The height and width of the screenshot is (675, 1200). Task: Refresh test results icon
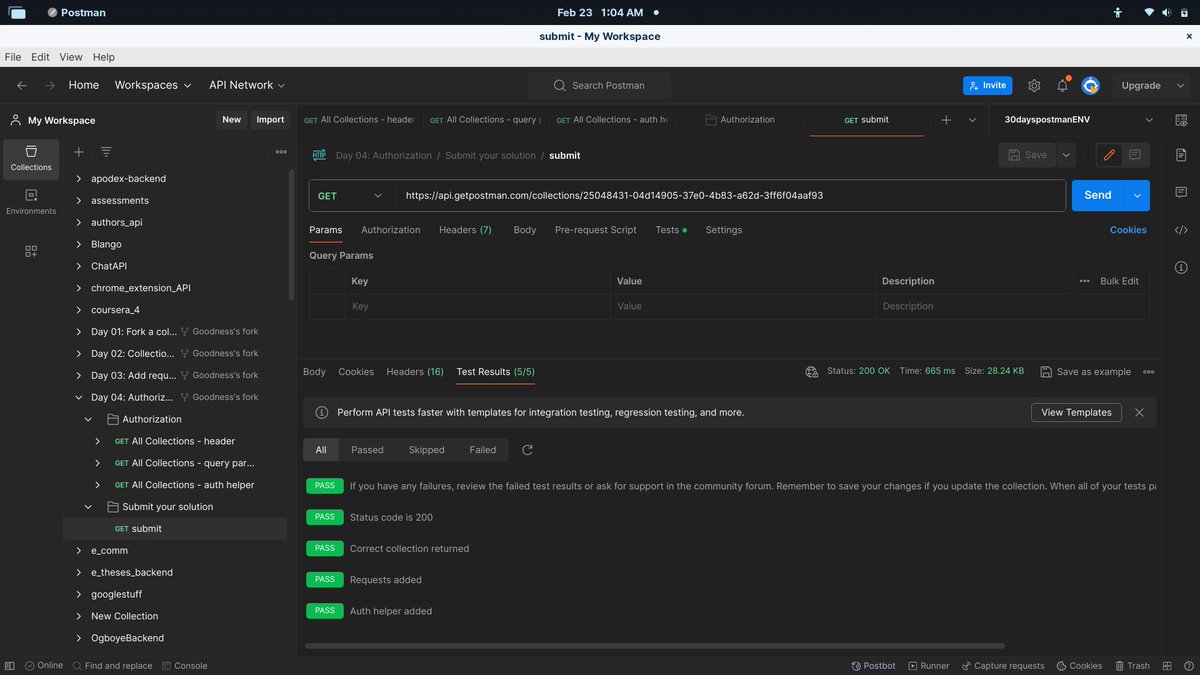(x=527, y=450)
